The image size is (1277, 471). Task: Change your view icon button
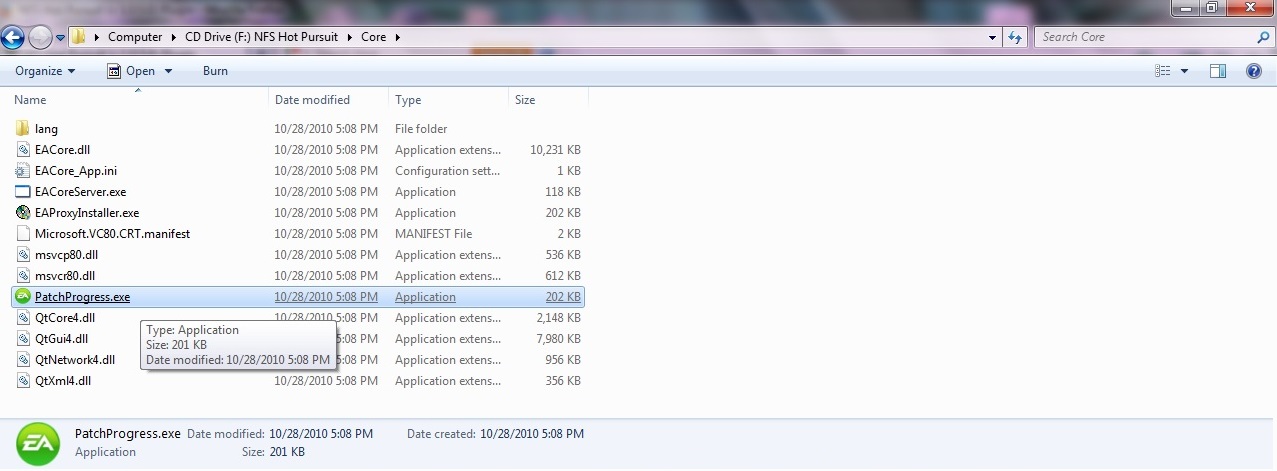pyautogui.click(x=1163, y=71)
